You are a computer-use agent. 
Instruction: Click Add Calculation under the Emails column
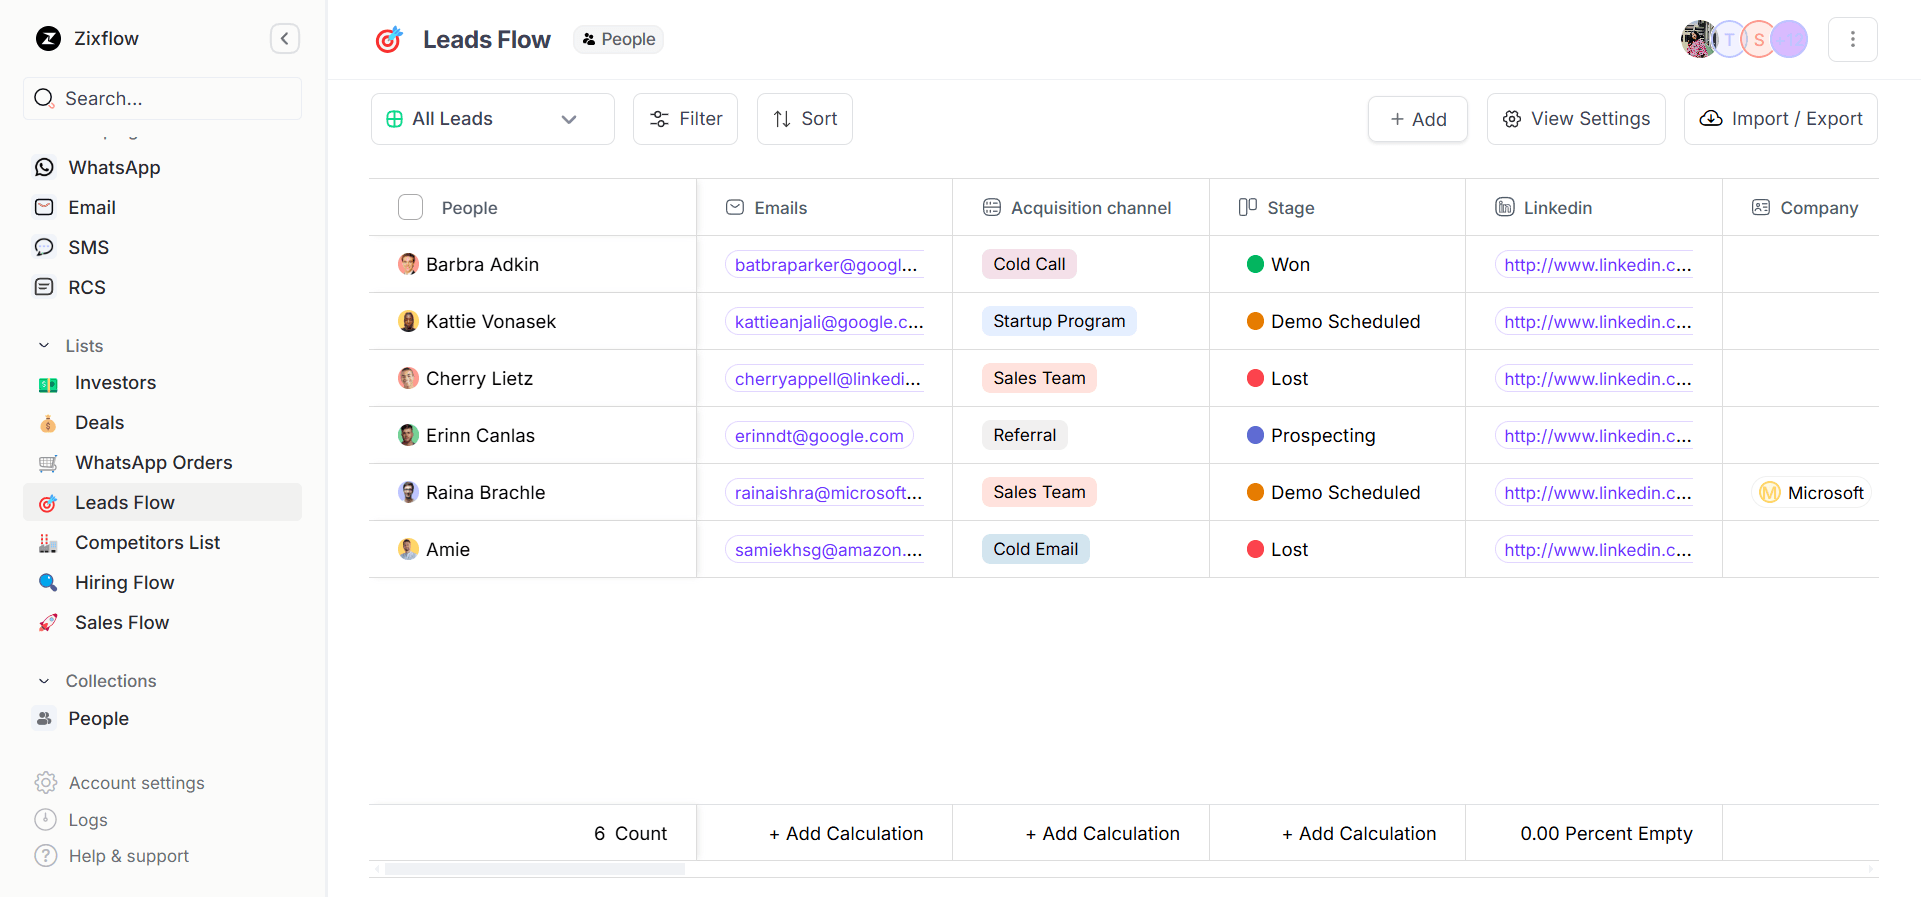click(x=846, y=833)
